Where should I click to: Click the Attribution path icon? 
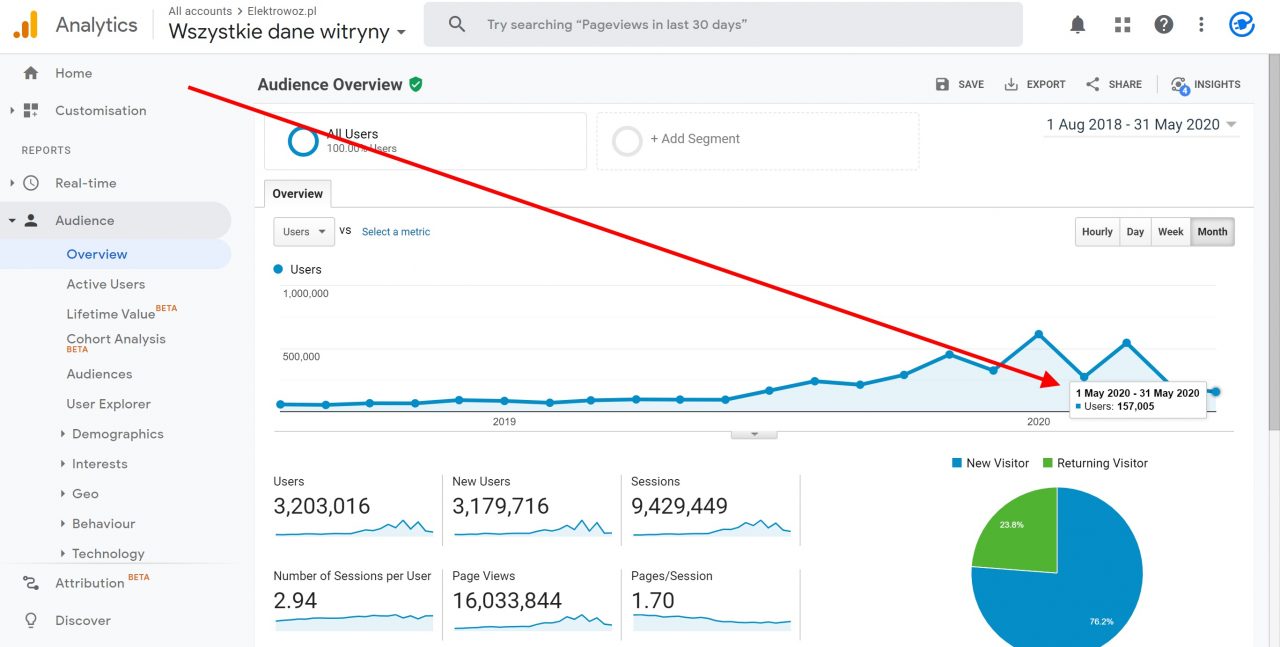31,583
